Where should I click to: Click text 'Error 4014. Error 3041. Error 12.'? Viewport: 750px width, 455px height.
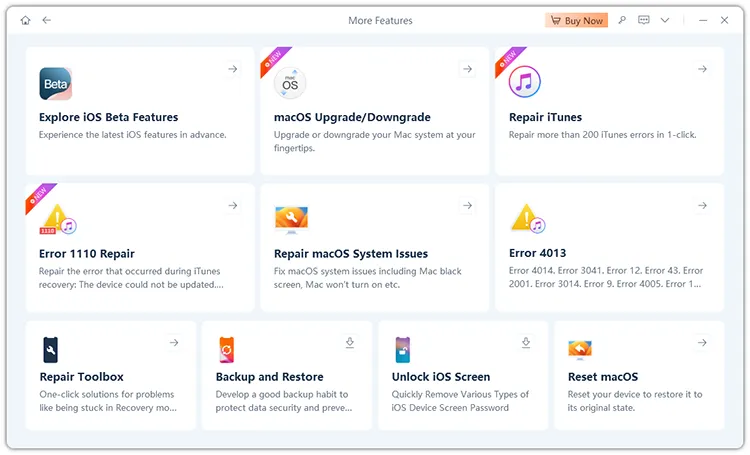(575, 271)
